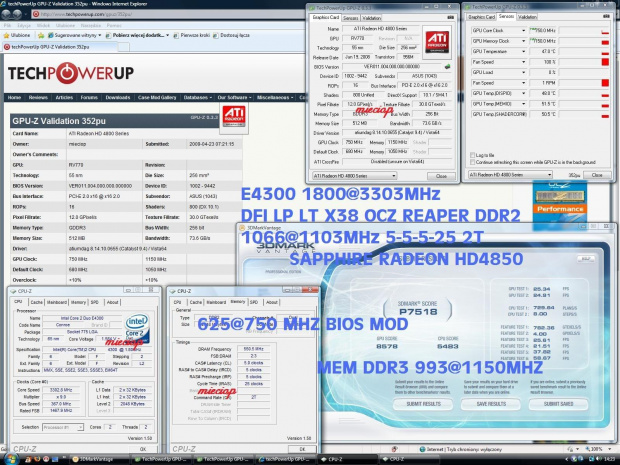Click the Downloads link on TechPowerUp nav bar
Screen dimensions: 620x465
[x=117, y=97]
